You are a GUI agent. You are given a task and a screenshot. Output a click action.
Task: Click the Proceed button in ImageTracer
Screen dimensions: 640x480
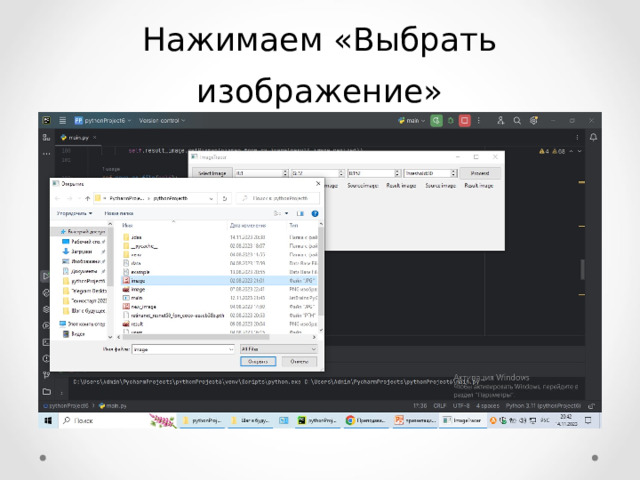pyautogui.click(x=480, y=173)
